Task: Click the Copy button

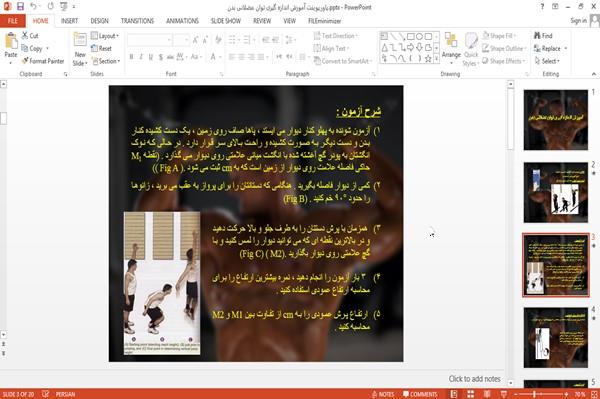Action: 31,49
